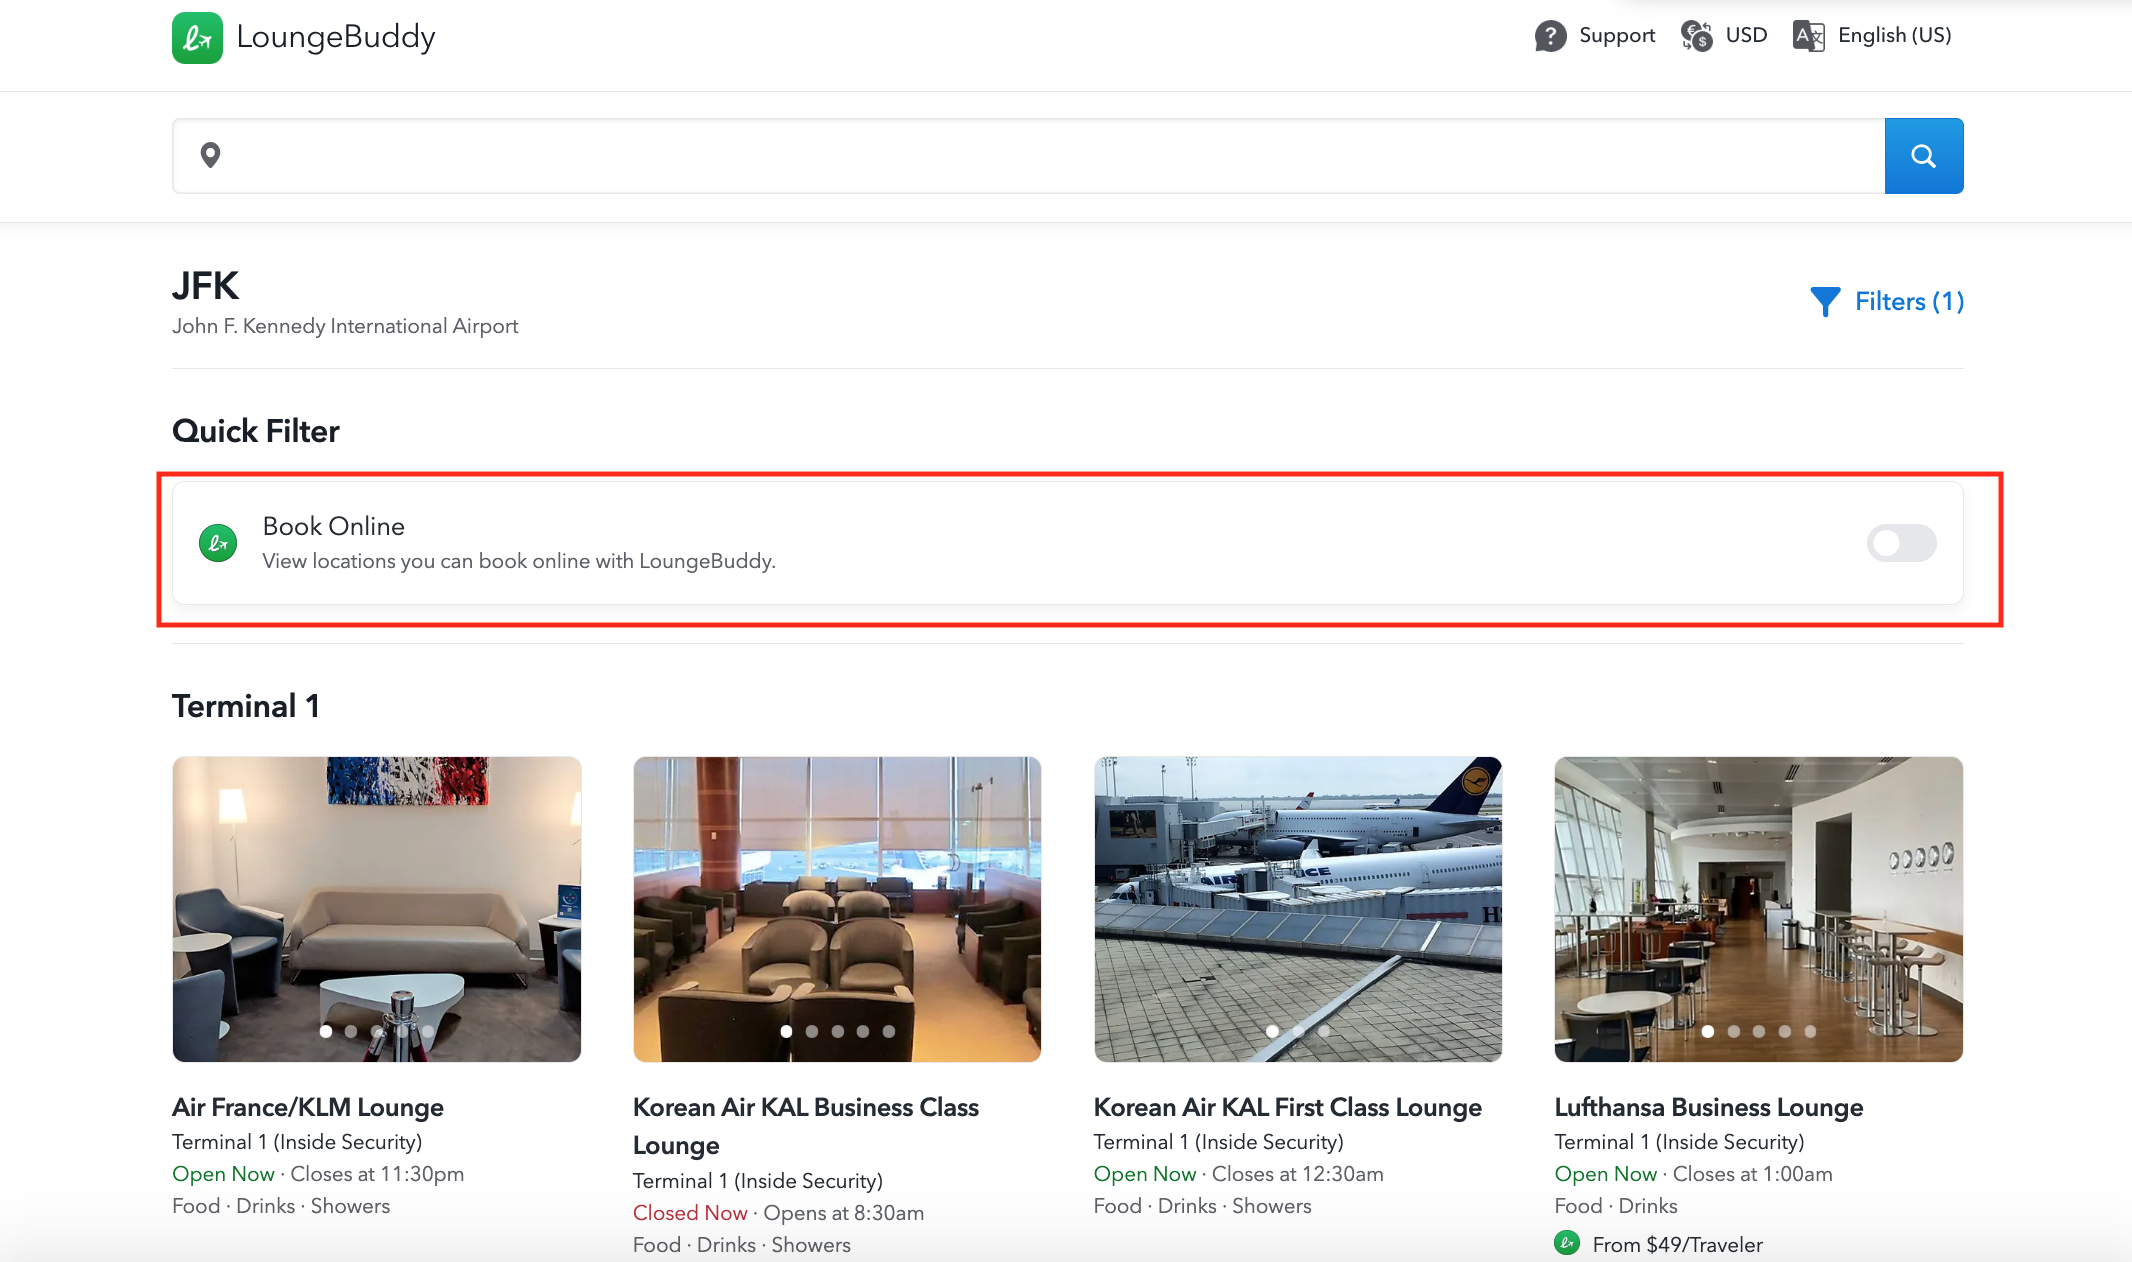Open the Korean Air KAL First Class photo
Image resolution: width=2132 pixels, height=1262 pixels.
tap(1298, 909)
